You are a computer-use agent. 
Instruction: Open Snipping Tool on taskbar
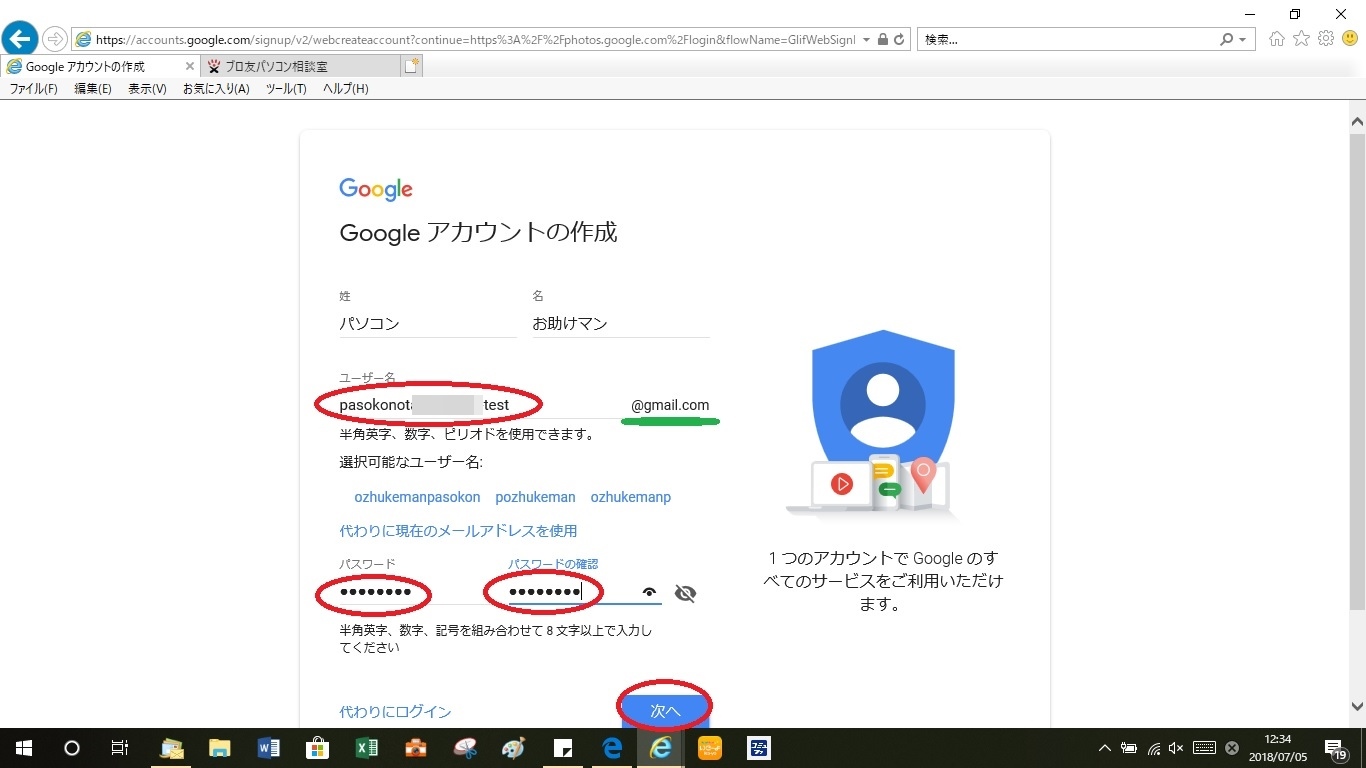point(465,748)
